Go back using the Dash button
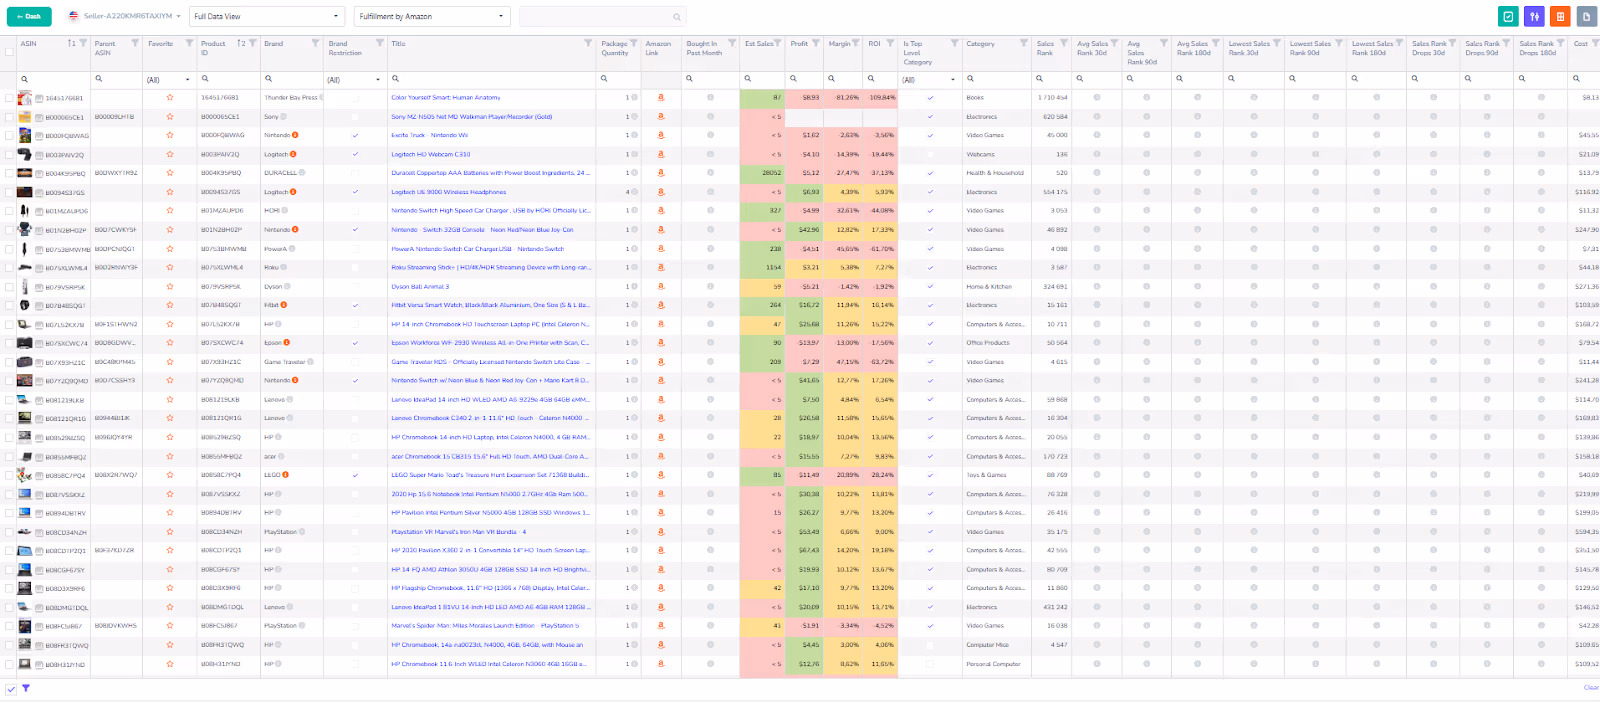The image size is (1600, 703). (x=29, y=16)
